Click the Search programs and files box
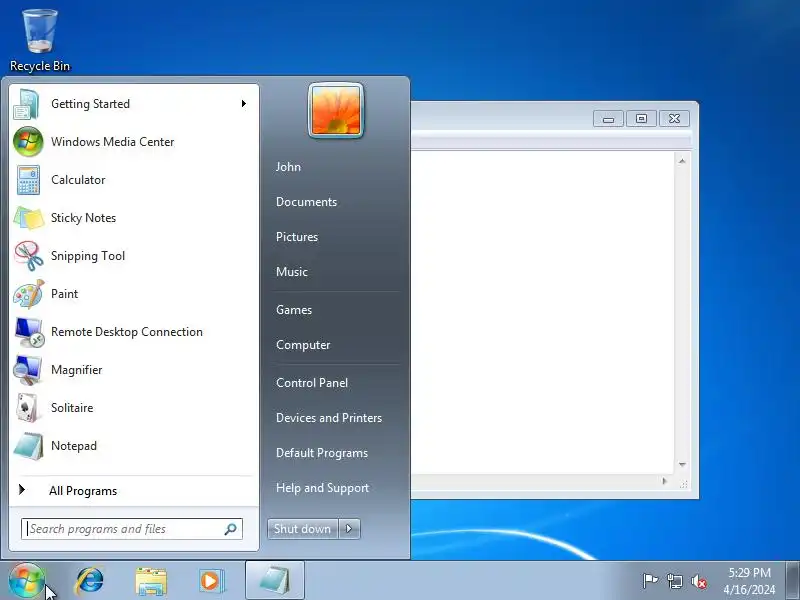The image size is (800, 600). (x=131, y=529)
